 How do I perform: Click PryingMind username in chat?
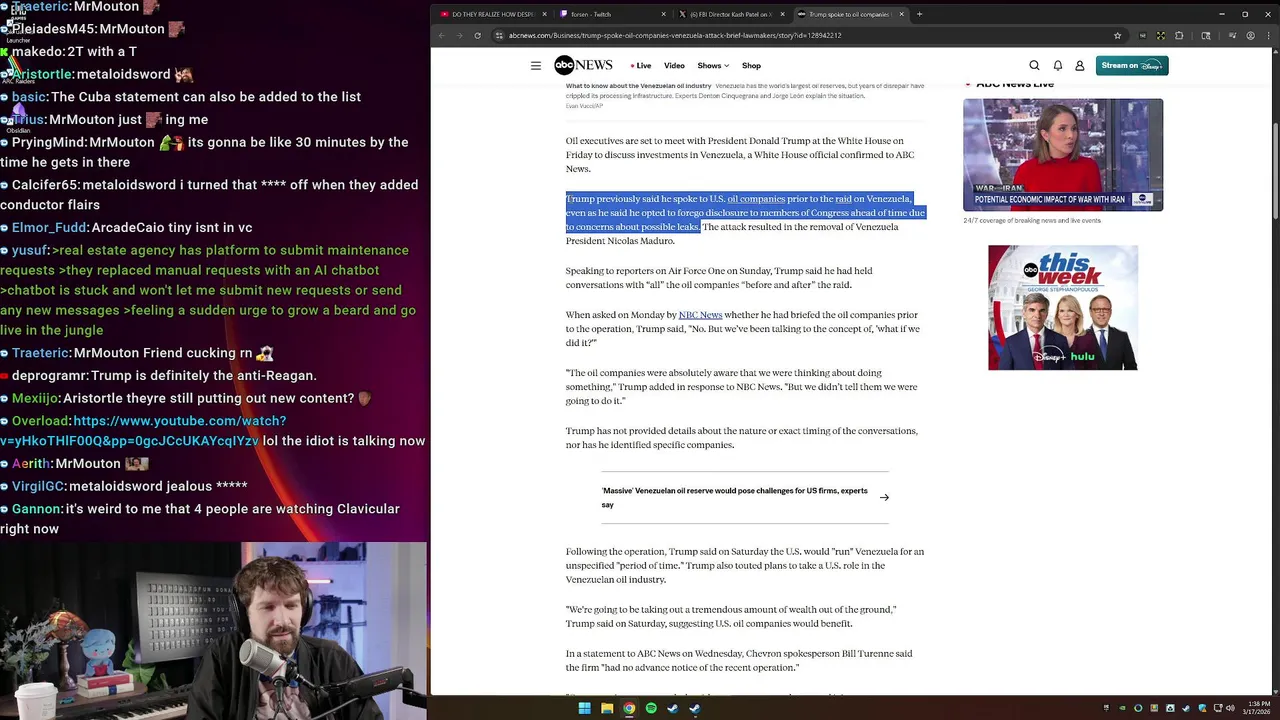pos(48,142)
